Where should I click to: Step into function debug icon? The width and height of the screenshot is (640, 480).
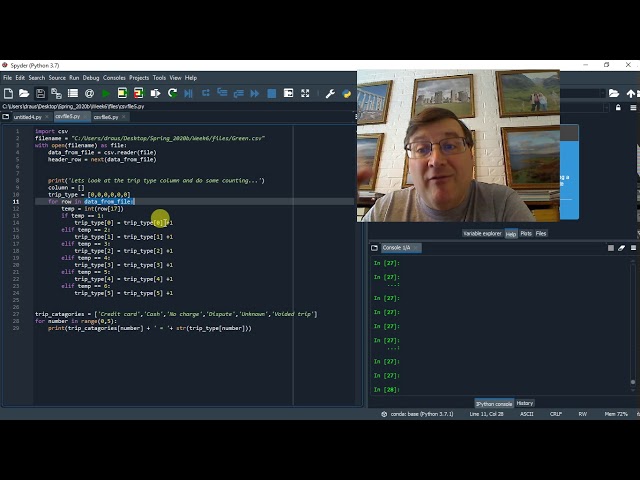(x=222, y=93)
